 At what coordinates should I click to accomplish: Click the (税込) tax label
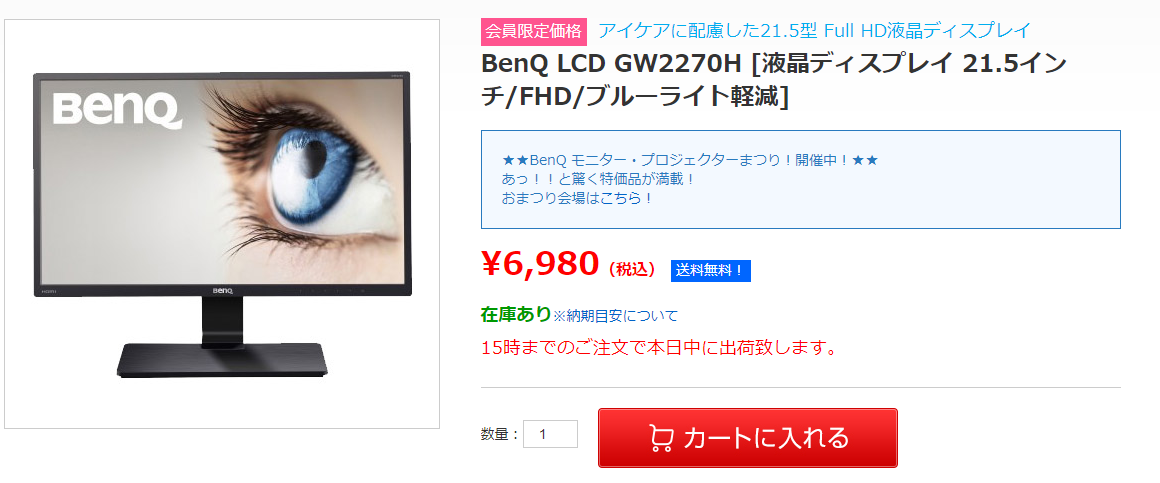point(632,270)
